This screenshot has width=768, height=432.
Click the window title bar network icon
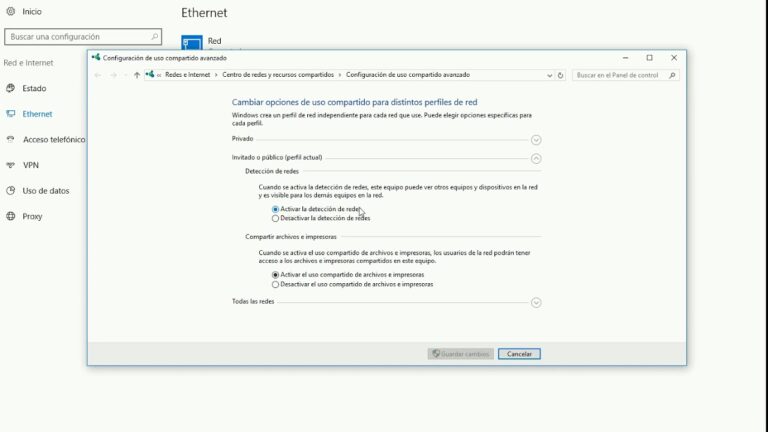tap(96, 57)
